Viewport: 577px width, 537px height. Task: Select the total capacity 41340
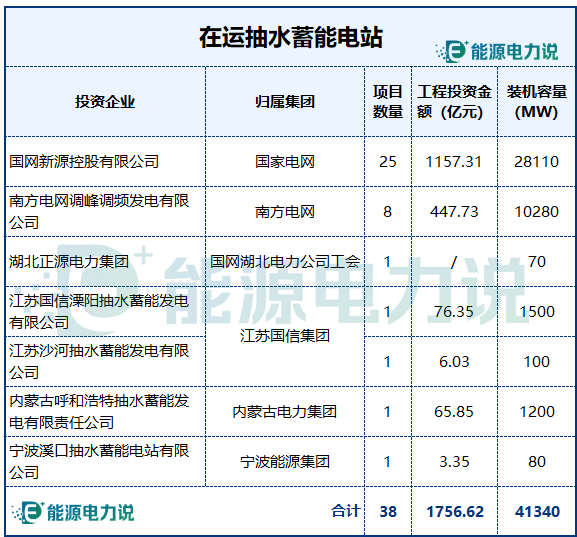(537, 512)
